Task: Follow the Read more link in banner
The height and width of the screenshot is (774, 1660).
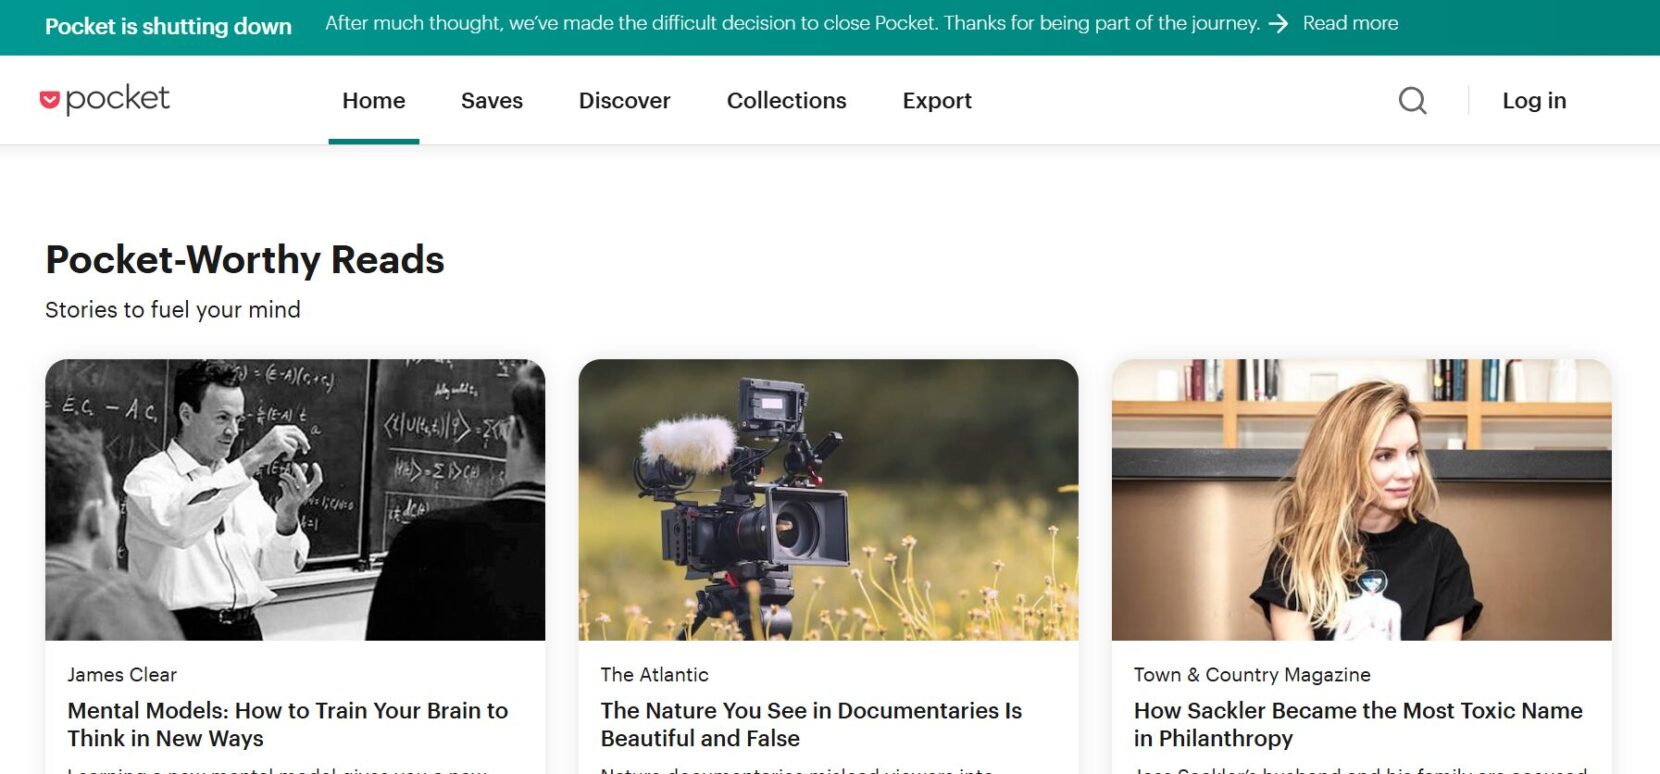Action: [1350, 23]
